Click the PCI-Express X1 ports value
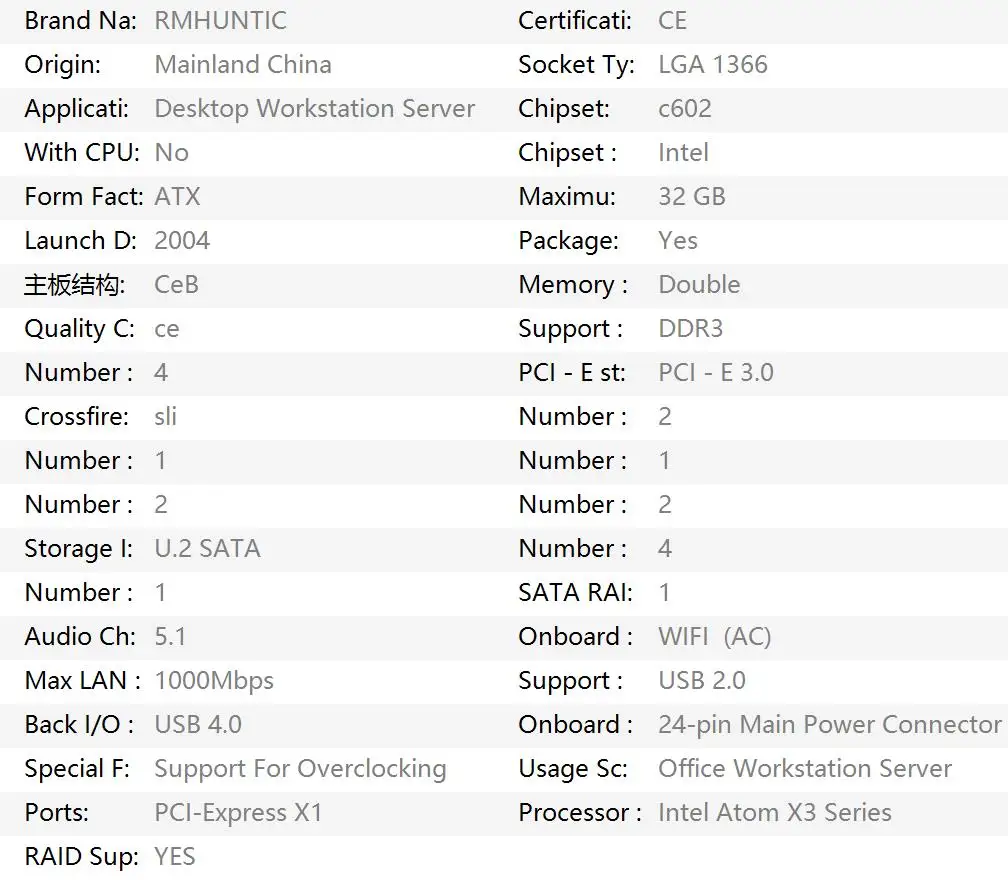The width and height of the screenshot is (1008, 880). [x=238, y=813]
